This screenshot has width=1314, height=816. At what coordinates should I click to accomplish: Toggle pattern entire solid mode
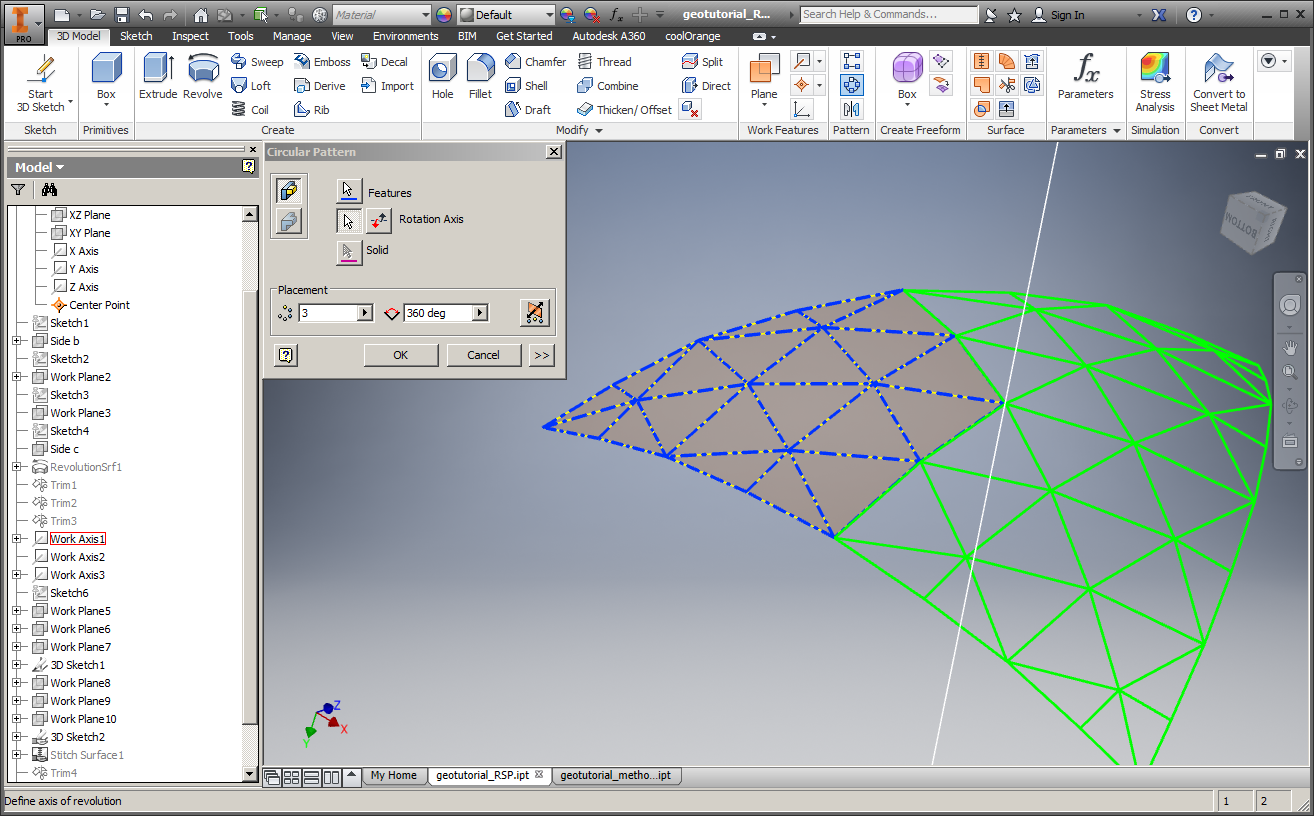pos(289,221)
